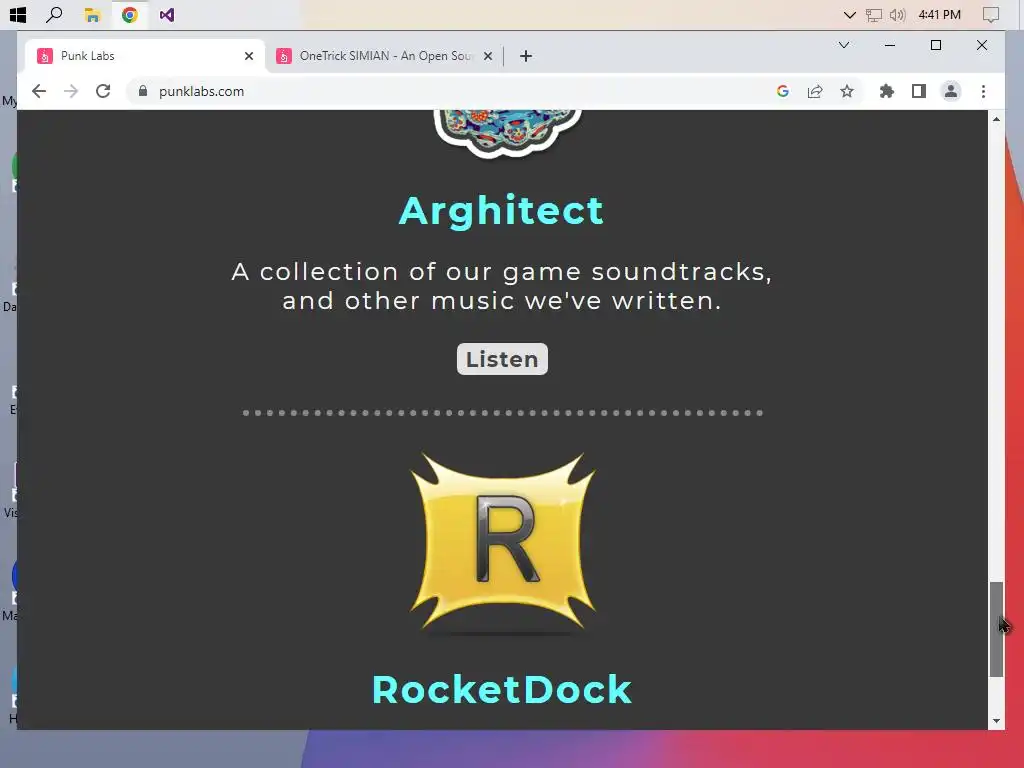Screen dimensions: 1024x768
Task: Click the page scrollbar up arrow
Action: (996, 119)
